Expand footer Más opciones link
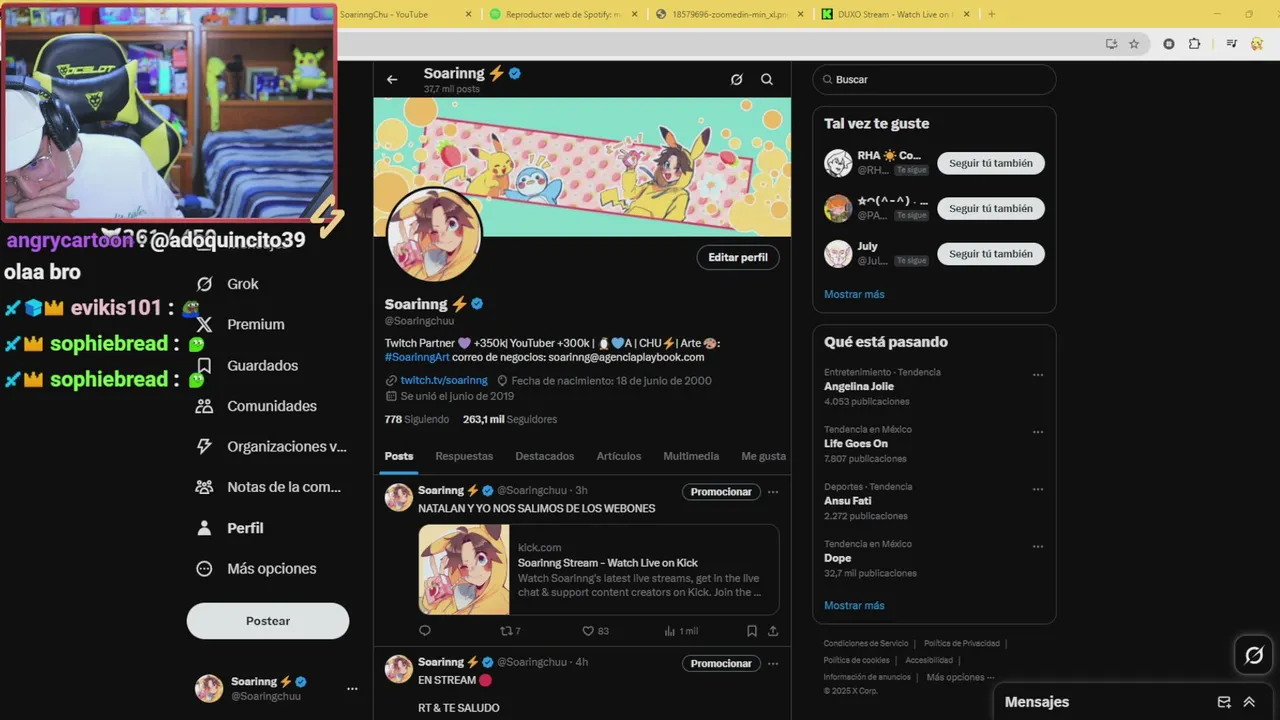 click(x=960, y=677)
